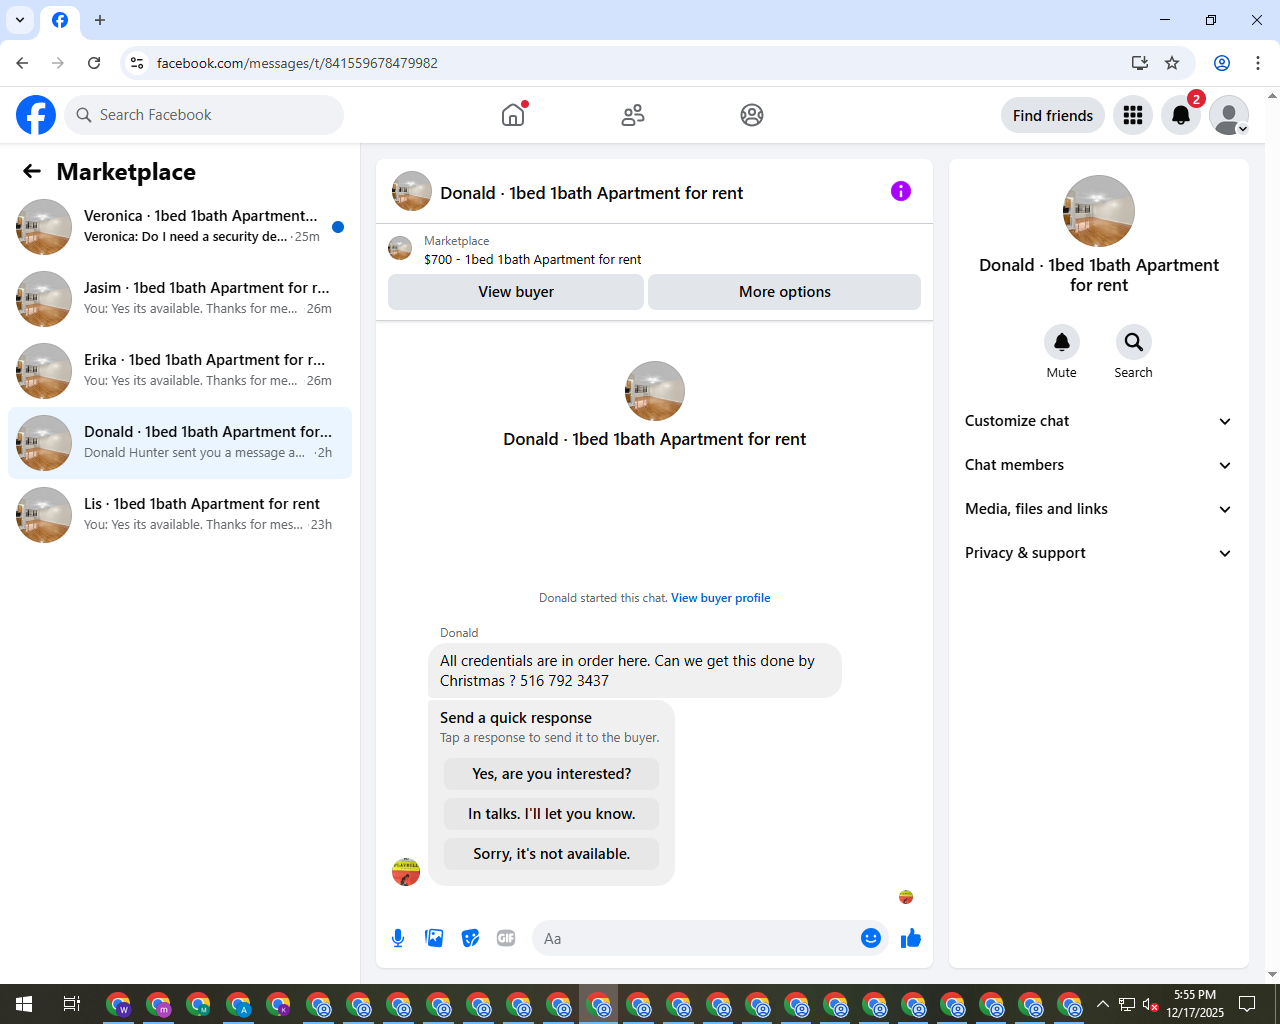Click the message mentioning Christmas
This screenshot has height=1024, width=1280.
(635, 671)
